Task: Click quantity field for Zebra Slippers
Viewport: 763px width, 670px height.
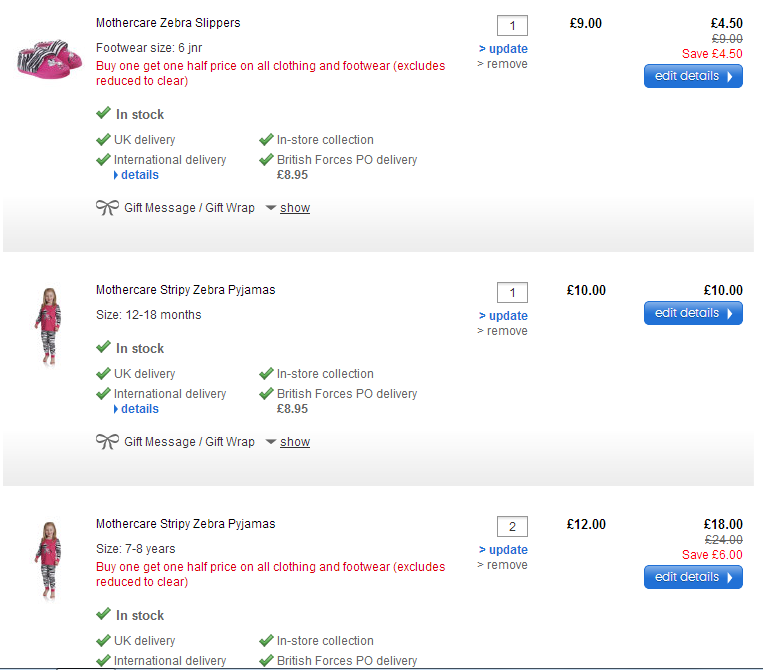Action: (512, 26)
